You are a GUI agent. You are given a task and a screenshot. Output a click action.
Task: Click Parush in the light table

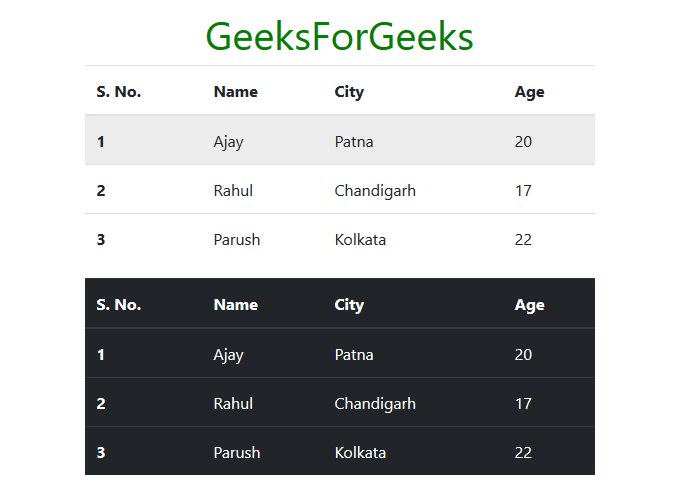(237, 240)
